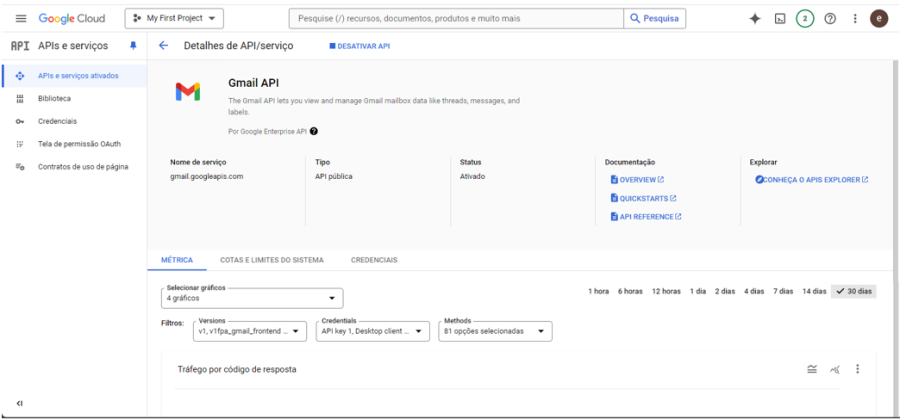This screenshot has width=900, height=420.
Task: Open the help question mark icon
Action: click(x=830, y=19)
